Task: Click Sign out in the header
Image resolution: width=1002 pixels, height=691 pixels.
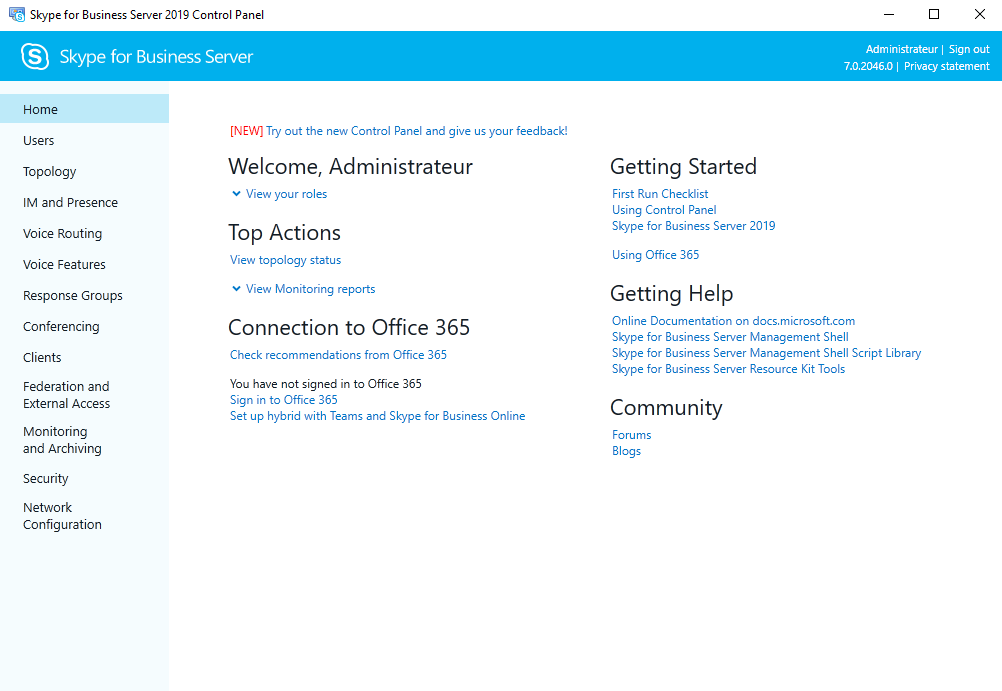Action: coord(969,49)
